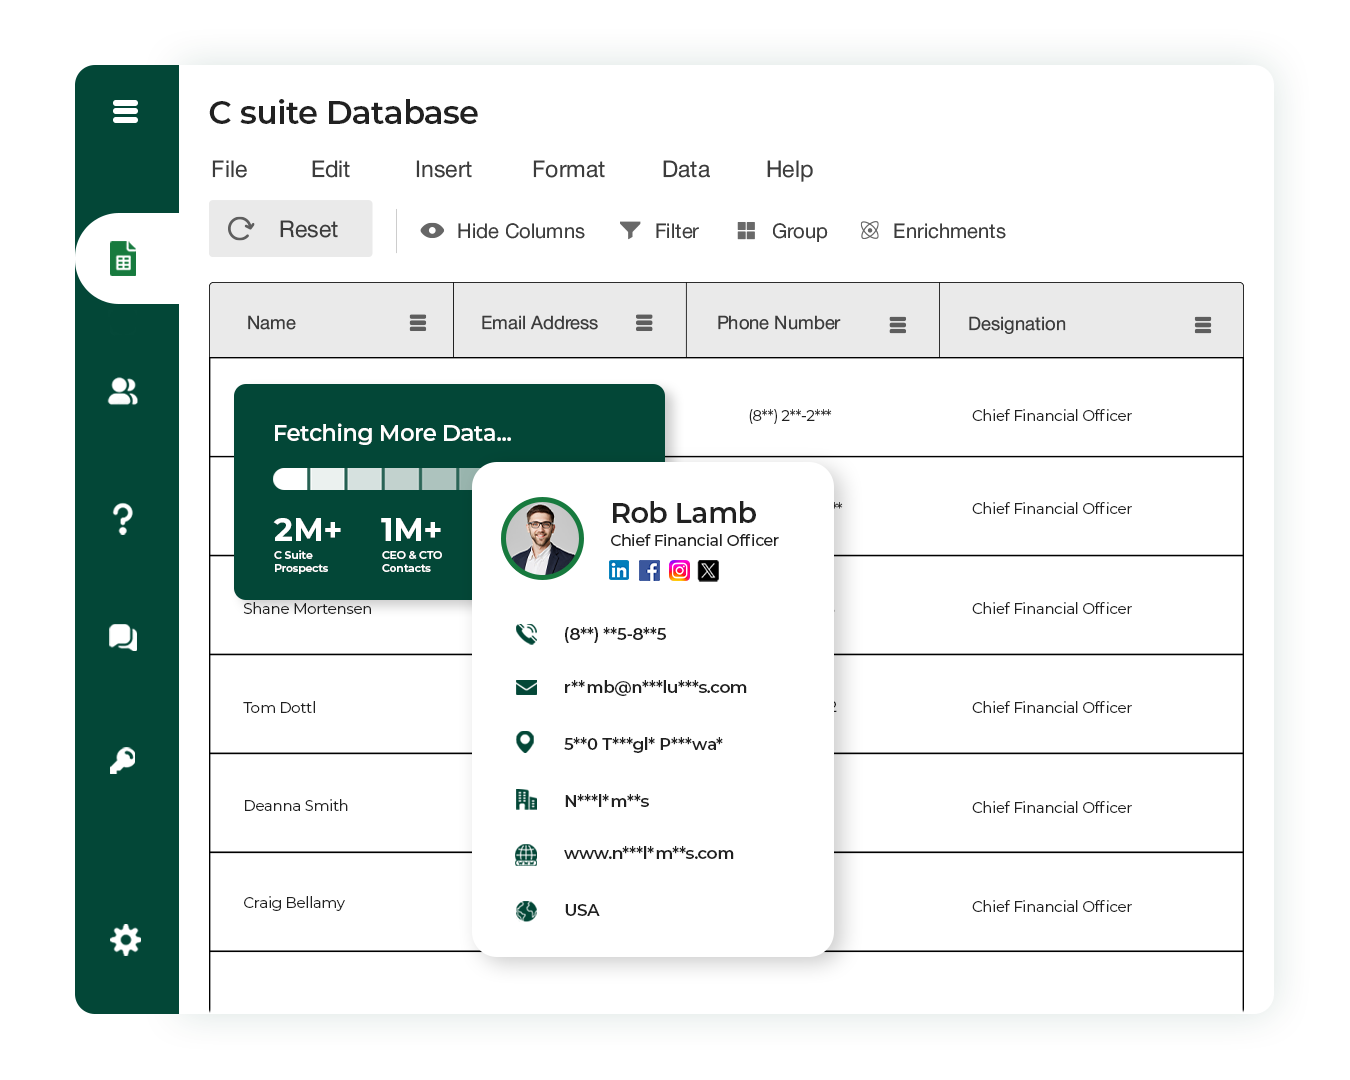Viewport: 1350px width, 1080px height.
Task: Open the Name column header menu
Action: point(416,322)
